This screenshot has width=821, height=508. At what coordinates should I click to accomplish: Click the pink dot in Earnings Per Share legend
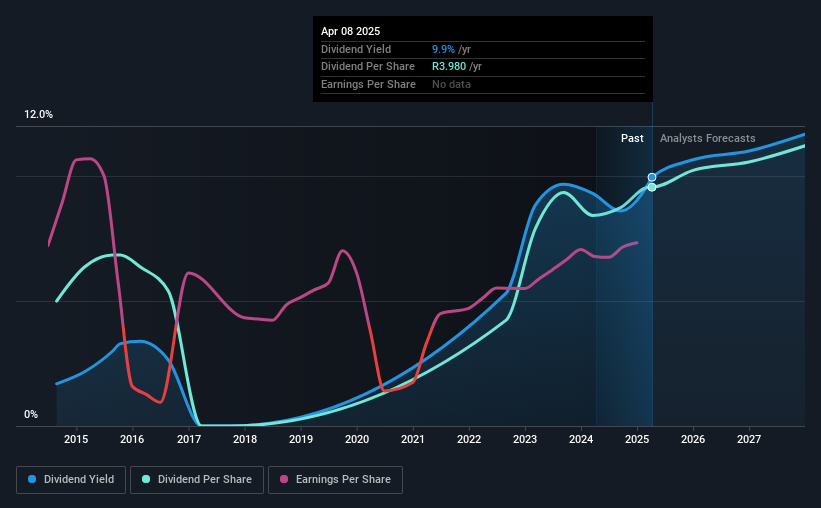point(284,479)
